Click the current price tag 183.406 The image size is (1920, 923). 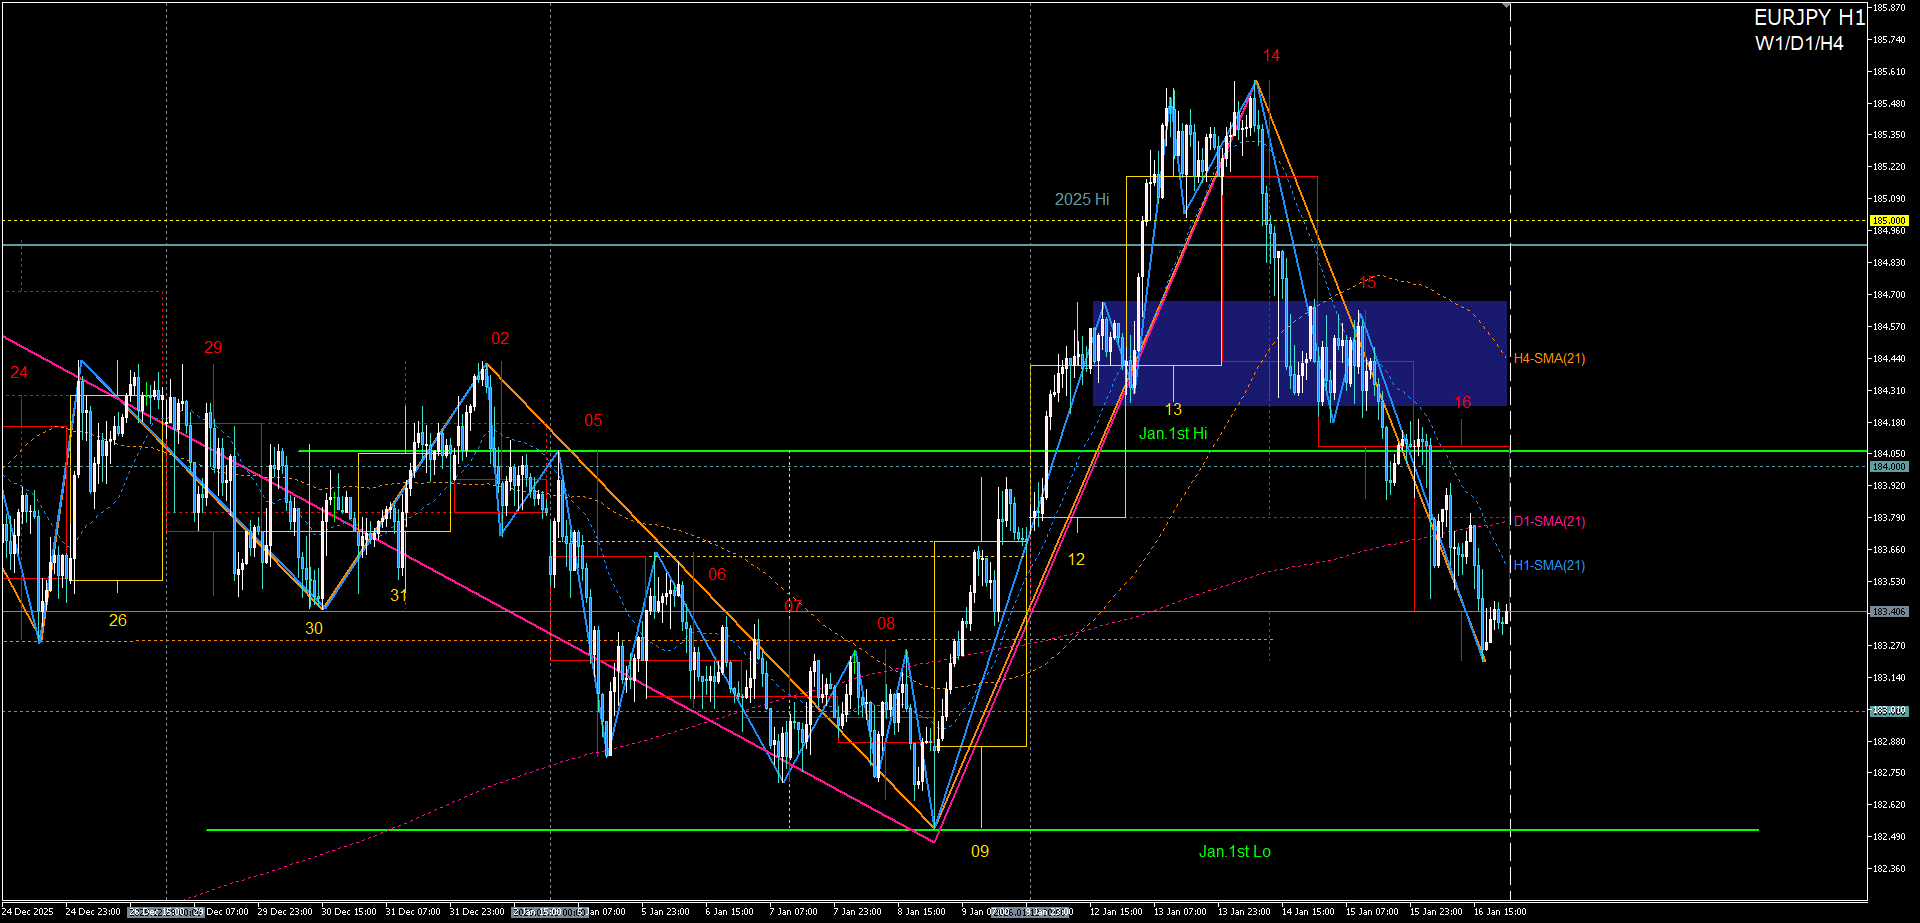click(x=1889, y=611)
